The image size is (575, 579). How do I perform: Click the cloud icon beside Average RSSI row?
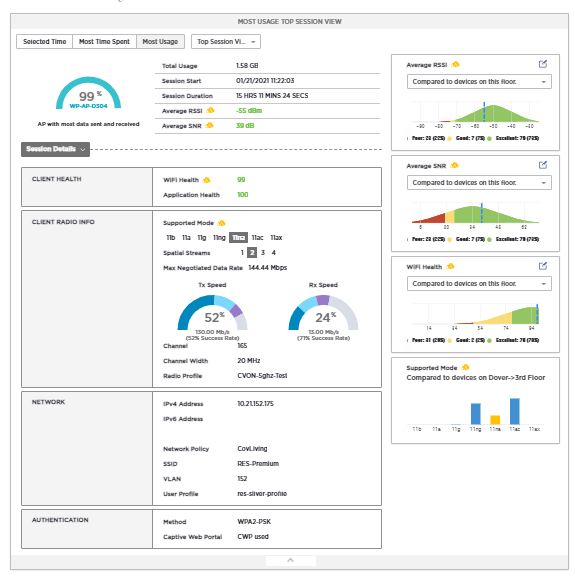tap(211, 110)
